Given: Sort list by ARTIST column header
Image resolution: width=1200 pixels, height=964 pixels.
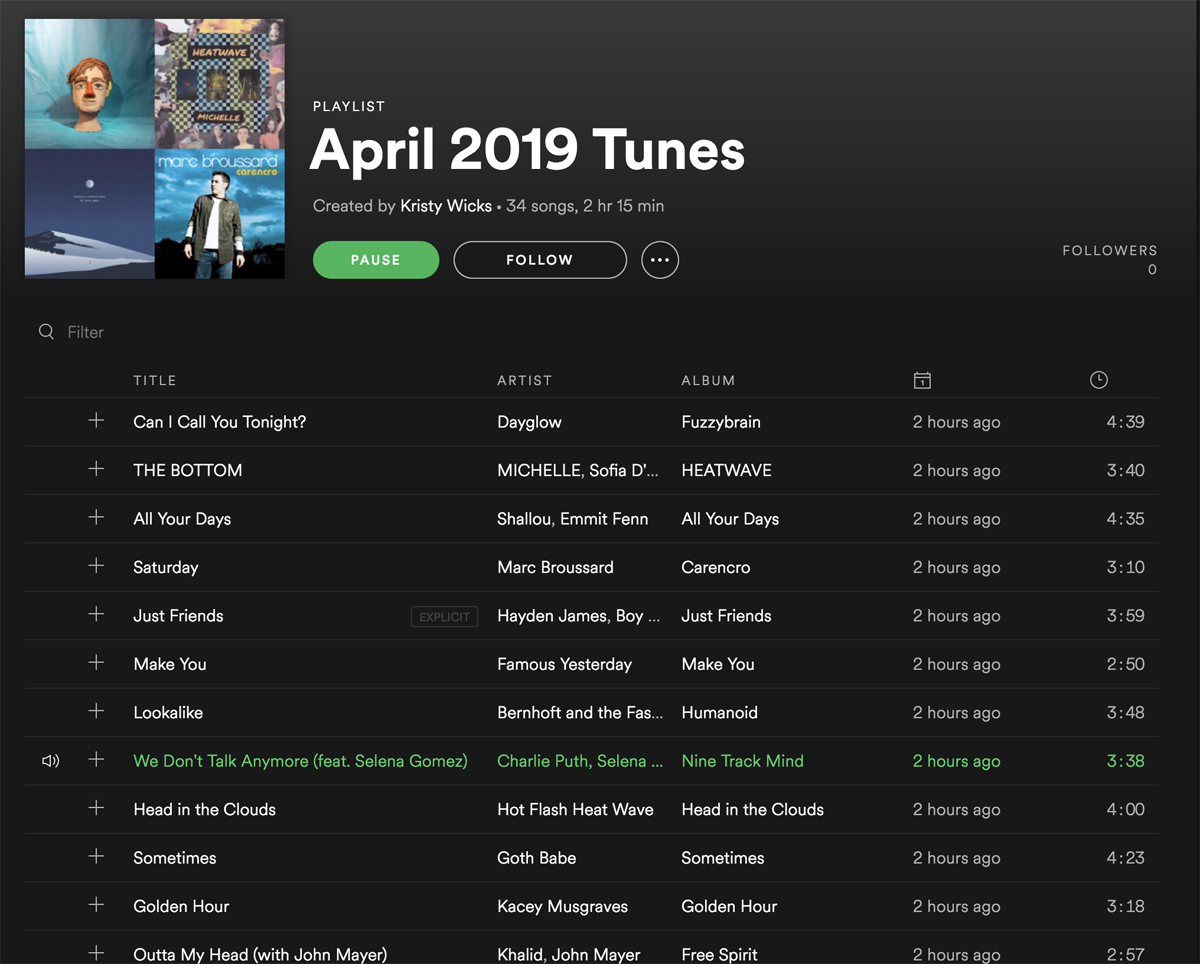Looking at the screenshot, I should click(x=524, y=381).
